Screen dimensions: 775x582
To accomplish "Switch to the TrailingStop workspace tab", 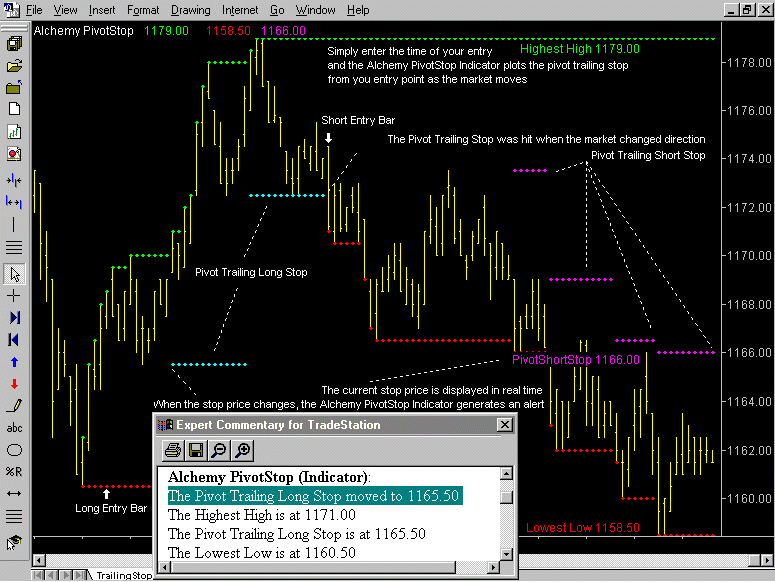I will pos(124,575).
